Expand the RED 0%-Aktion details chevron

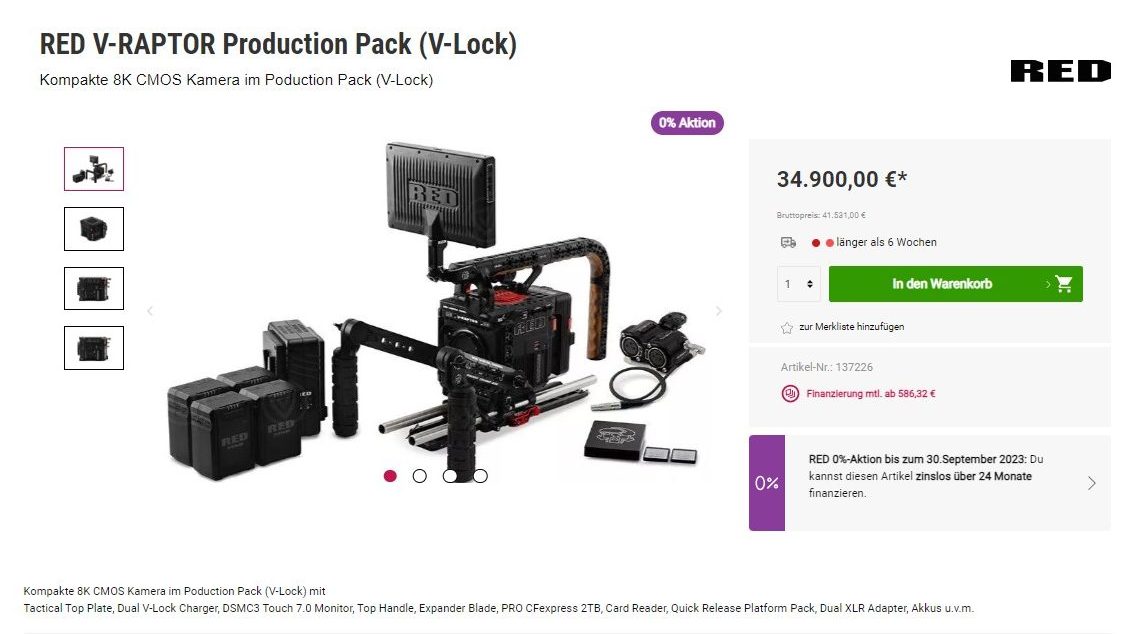1092,483
